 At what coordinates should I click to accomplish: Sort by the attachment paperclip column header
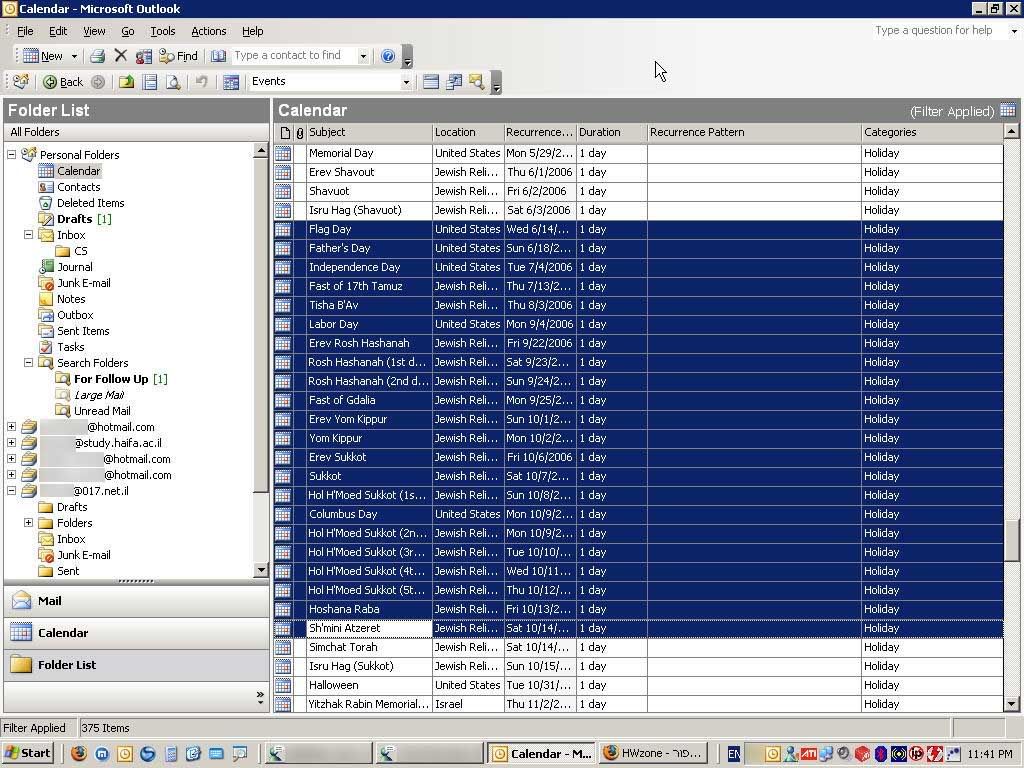pyautogui.click(x=300, y=133)
